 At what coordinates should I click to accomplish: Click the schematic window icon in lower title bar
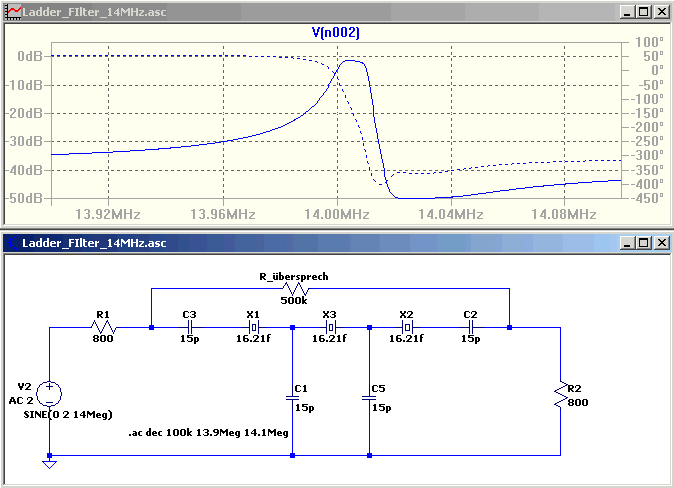pyautogui.click(x=13, y=243)
